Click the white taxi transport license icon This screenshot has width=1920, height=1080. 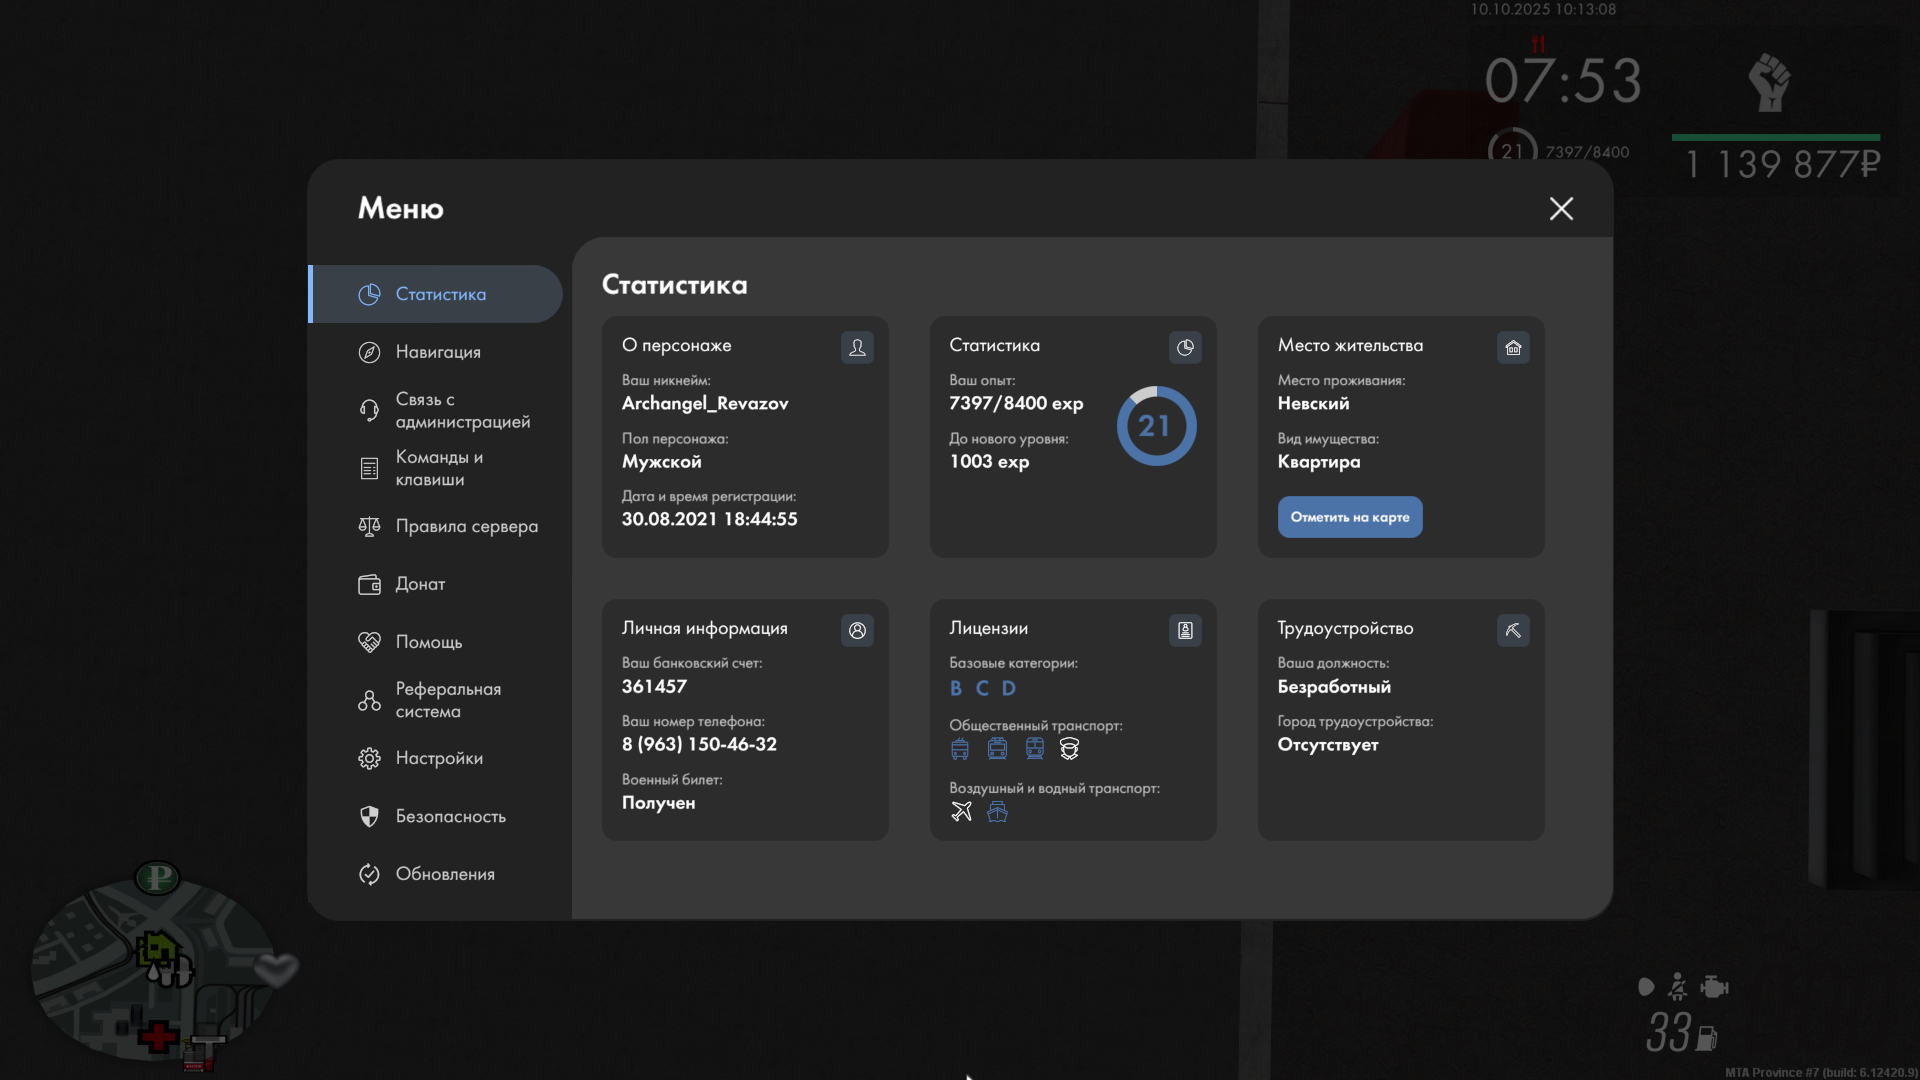click(x=1069, y=748)
